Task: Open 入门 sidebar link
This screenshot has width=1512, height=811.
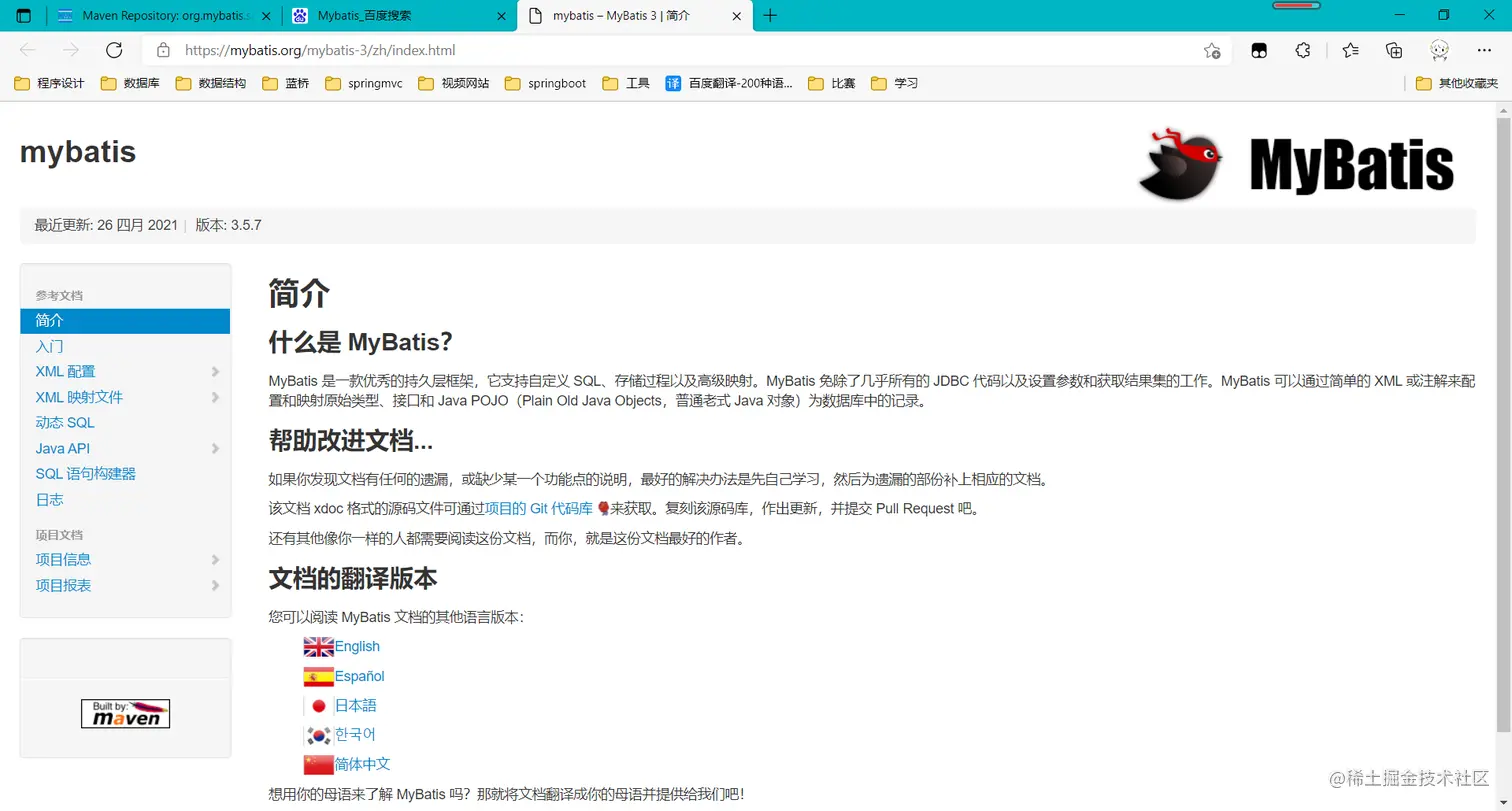Action: click(49, 346)
